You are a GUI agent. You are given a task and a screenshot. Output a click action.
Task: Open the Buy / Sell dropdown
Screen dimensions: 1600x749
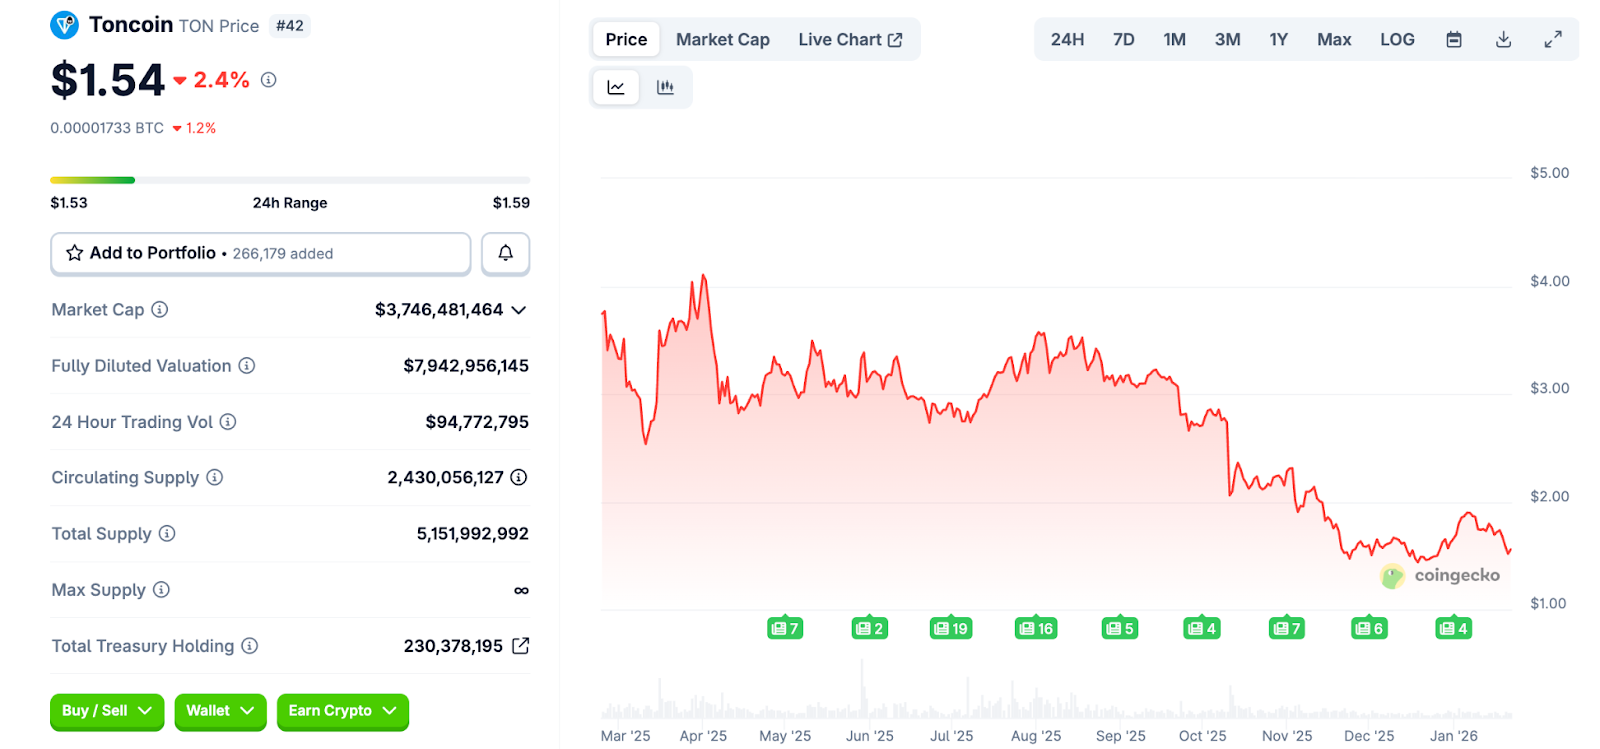[x=106, y=711]
